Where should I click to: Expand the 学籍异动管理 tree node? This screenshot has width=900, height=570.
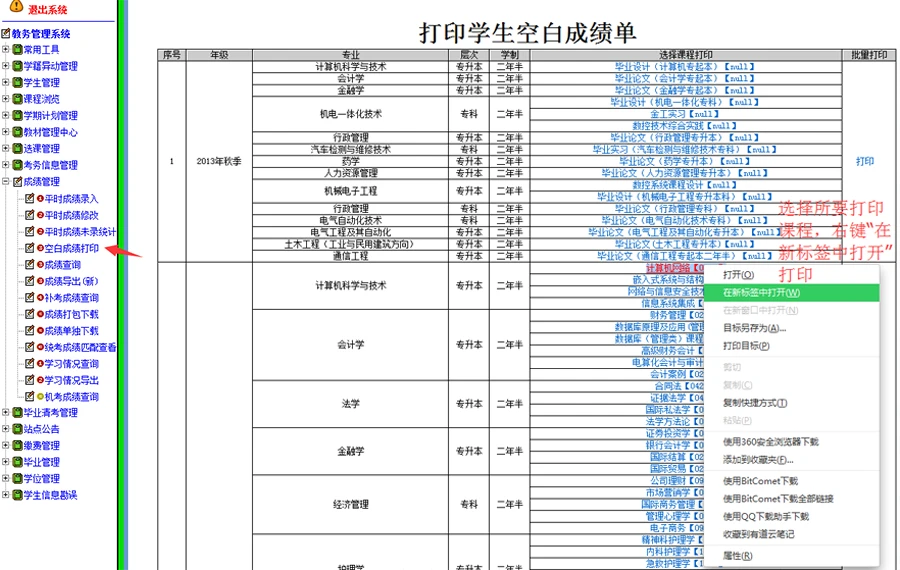[6, 66]
